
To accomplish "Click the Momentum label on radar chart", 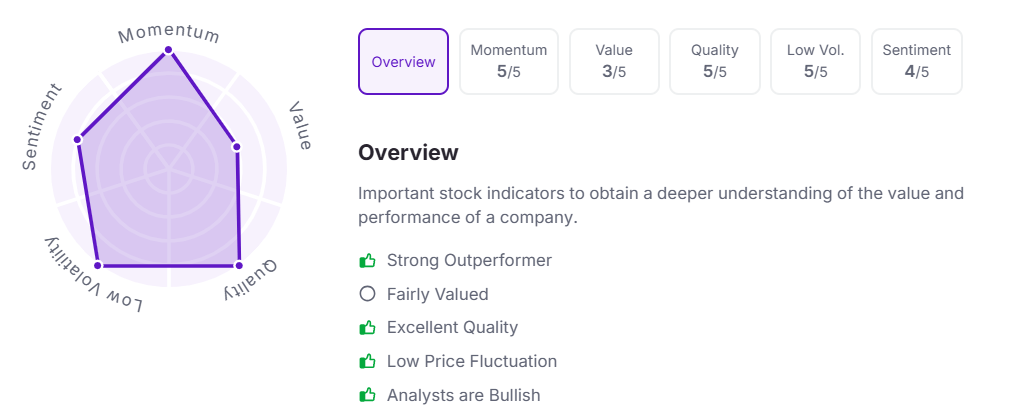I will click(169, 33).
